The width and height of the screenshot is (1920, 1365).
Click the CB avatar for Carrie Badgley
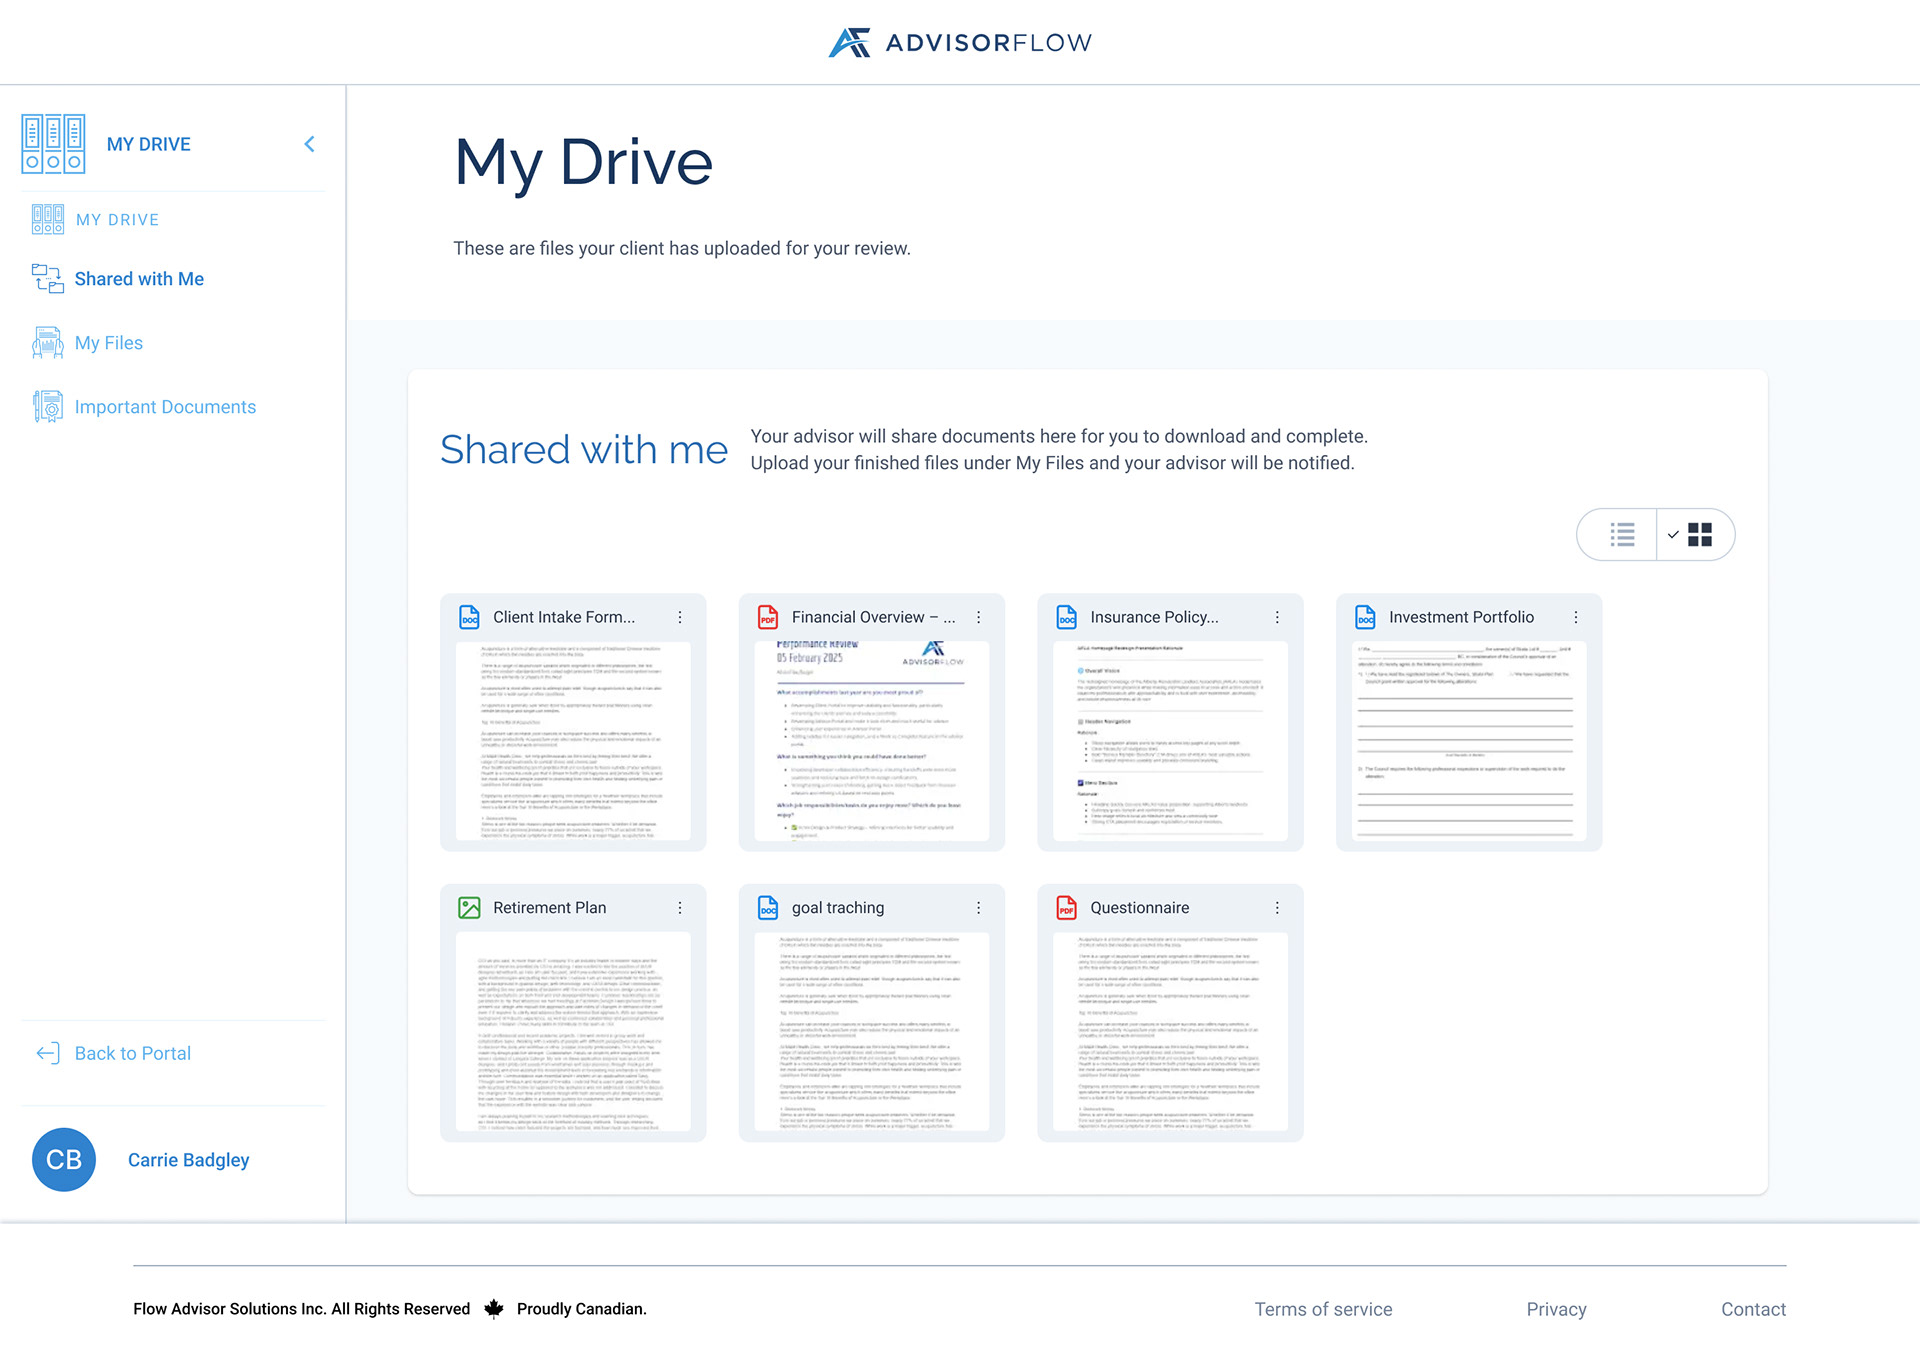tap(63, 1159)
